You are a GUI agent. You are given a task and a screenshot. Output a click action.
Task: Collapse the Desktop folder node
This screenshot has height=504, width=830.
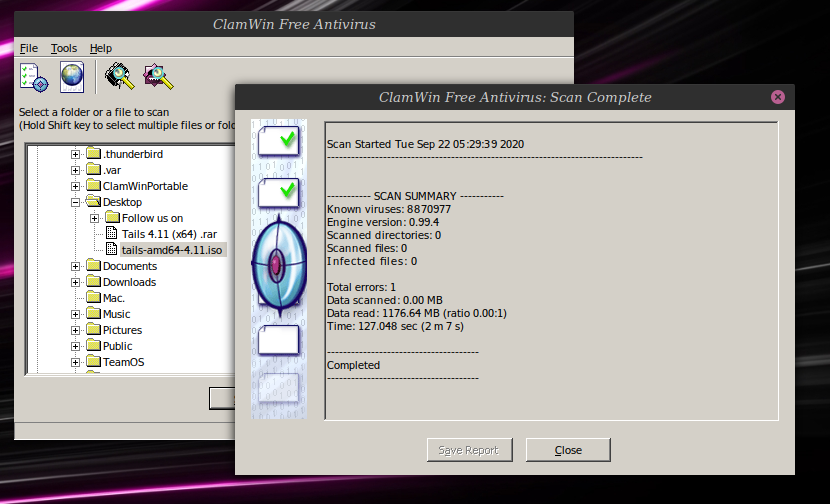(75, 202)
